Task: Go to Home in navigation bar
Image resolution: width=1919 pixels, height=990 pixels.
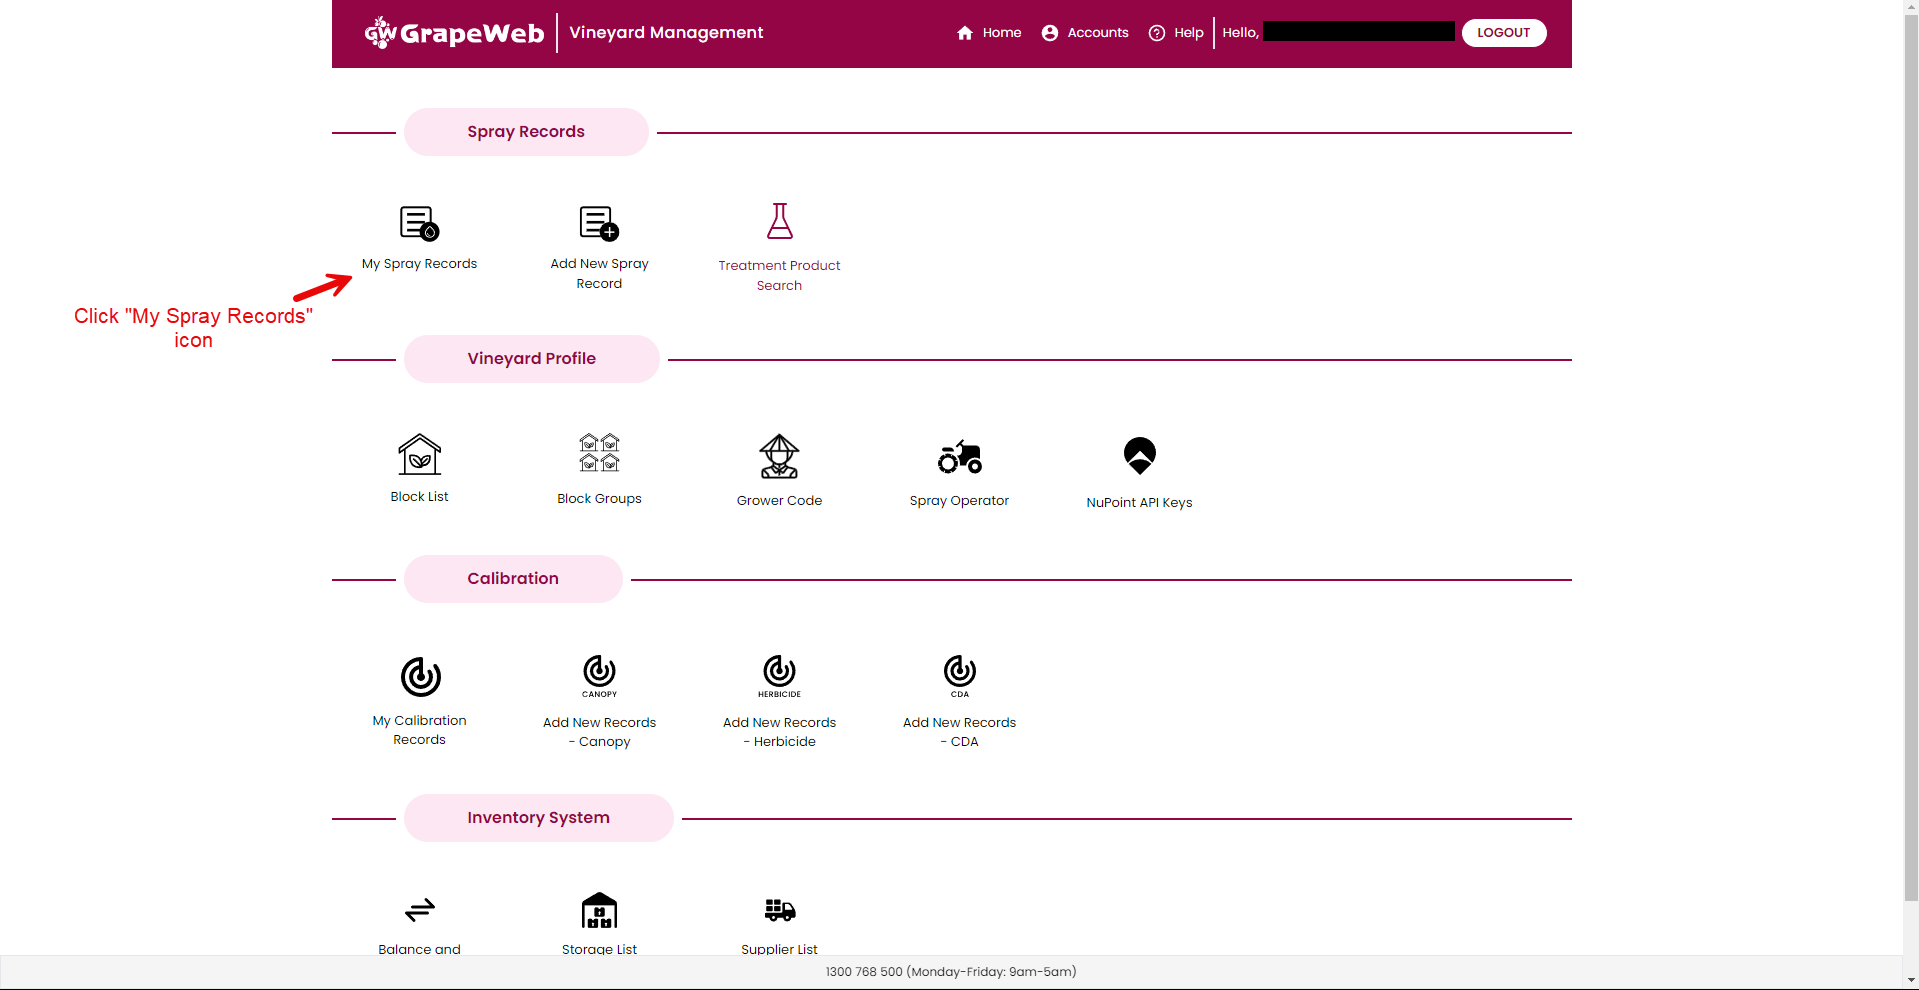Action: point(988,32)
